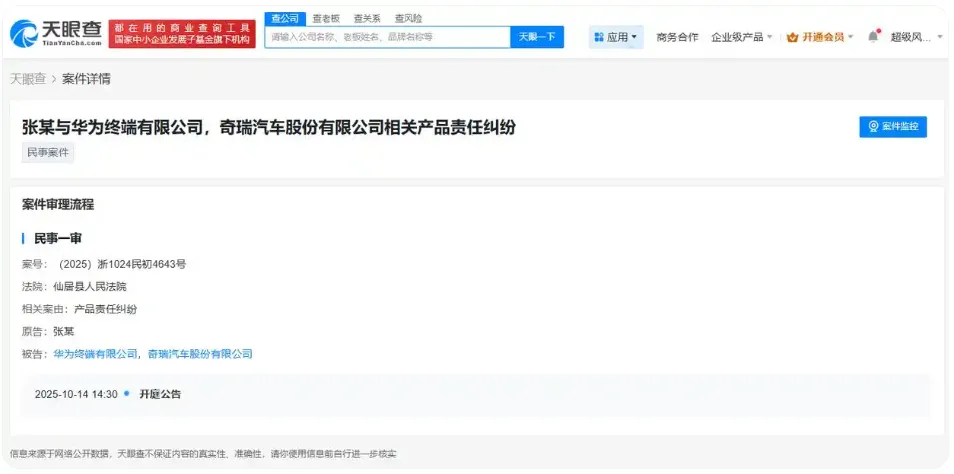
Task: Open the Tianyancha logo homepage
Action: click(56, 33)
